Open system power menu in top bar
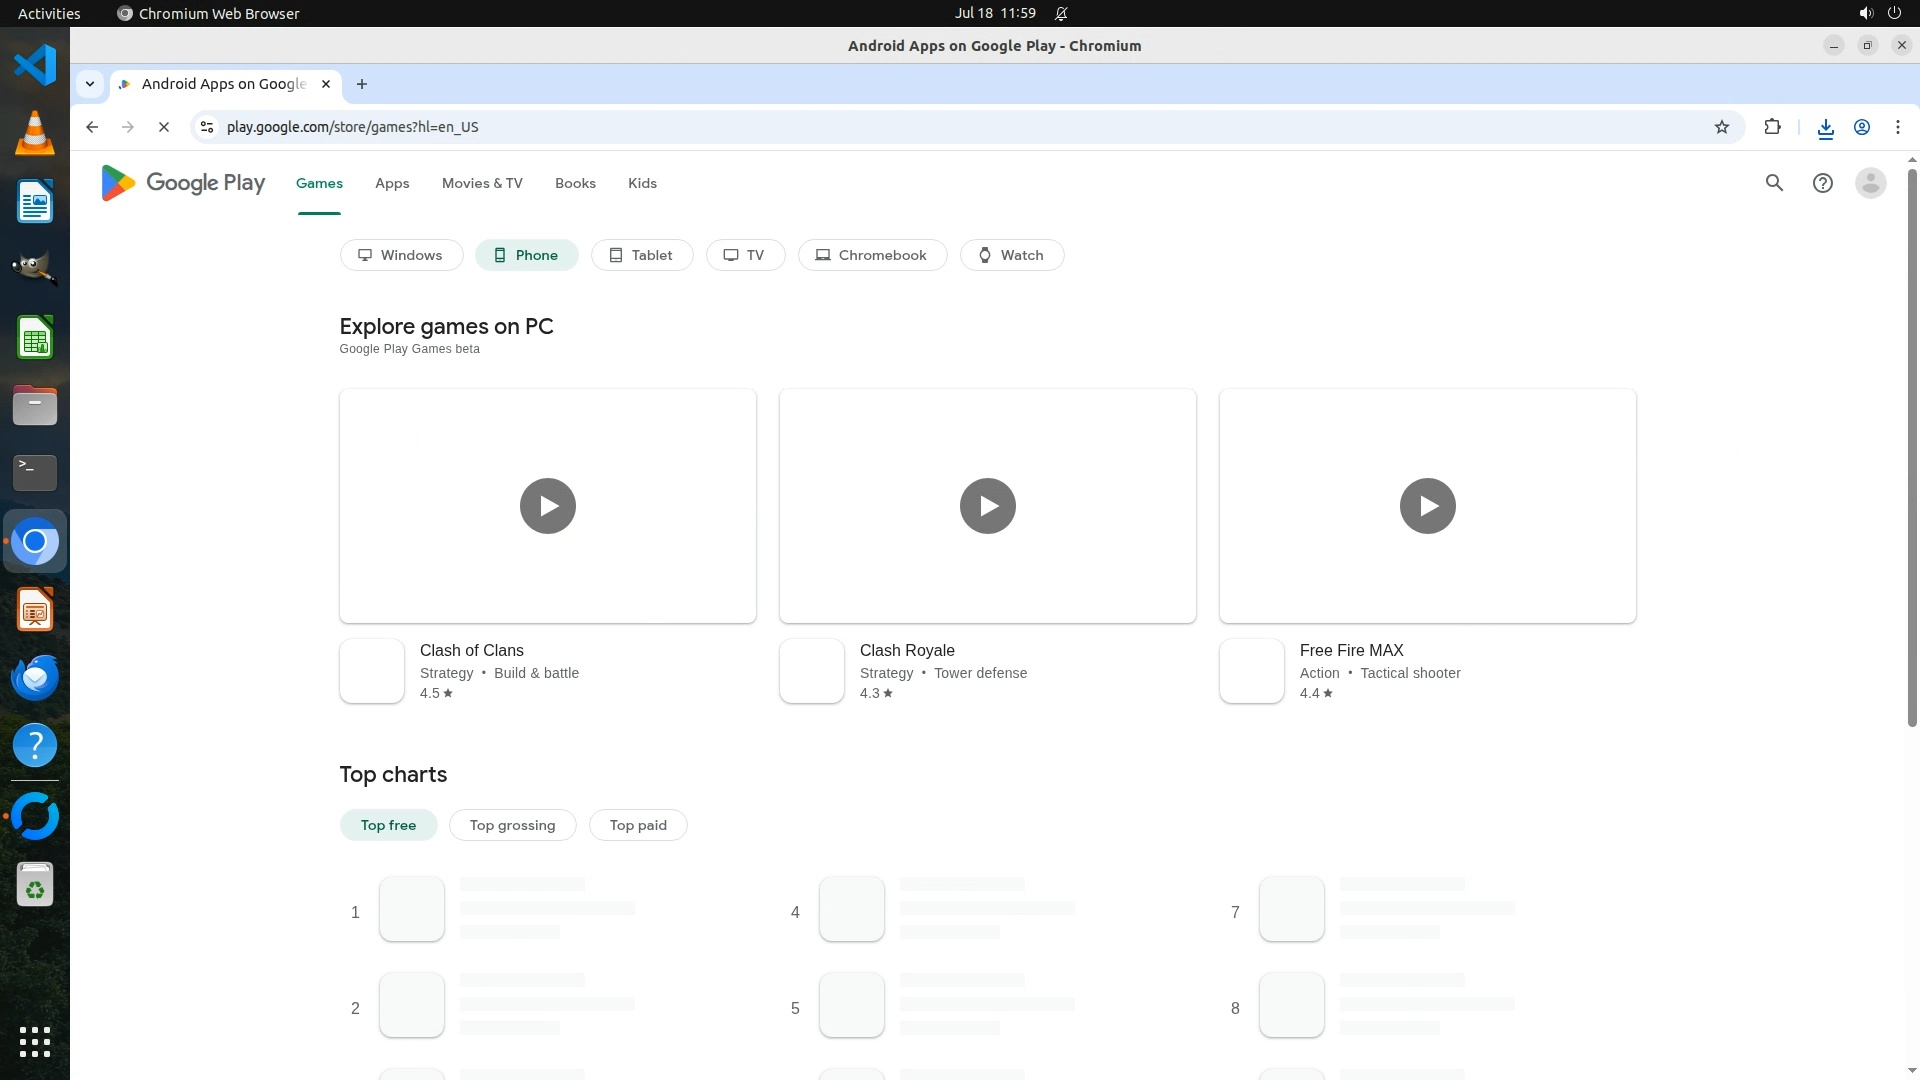Viewport: 1920px width, 1080px height. (x=1893, y=13)
